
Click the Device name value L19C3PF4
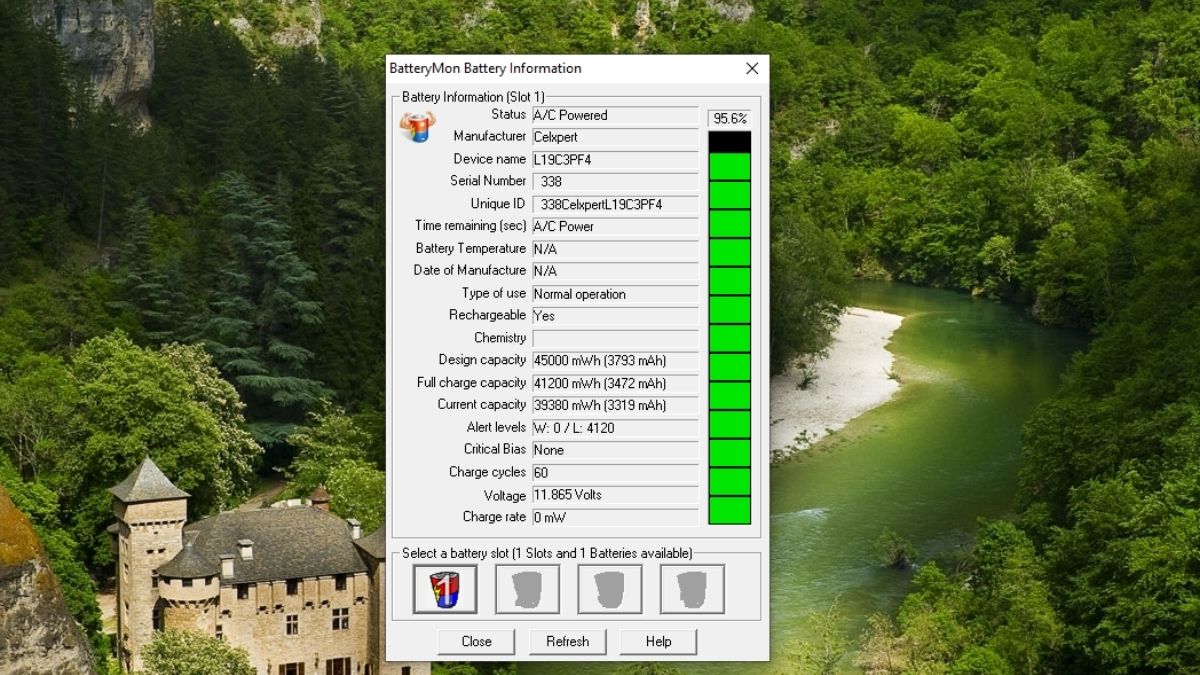pyautogui.click(x=615, y=160)
